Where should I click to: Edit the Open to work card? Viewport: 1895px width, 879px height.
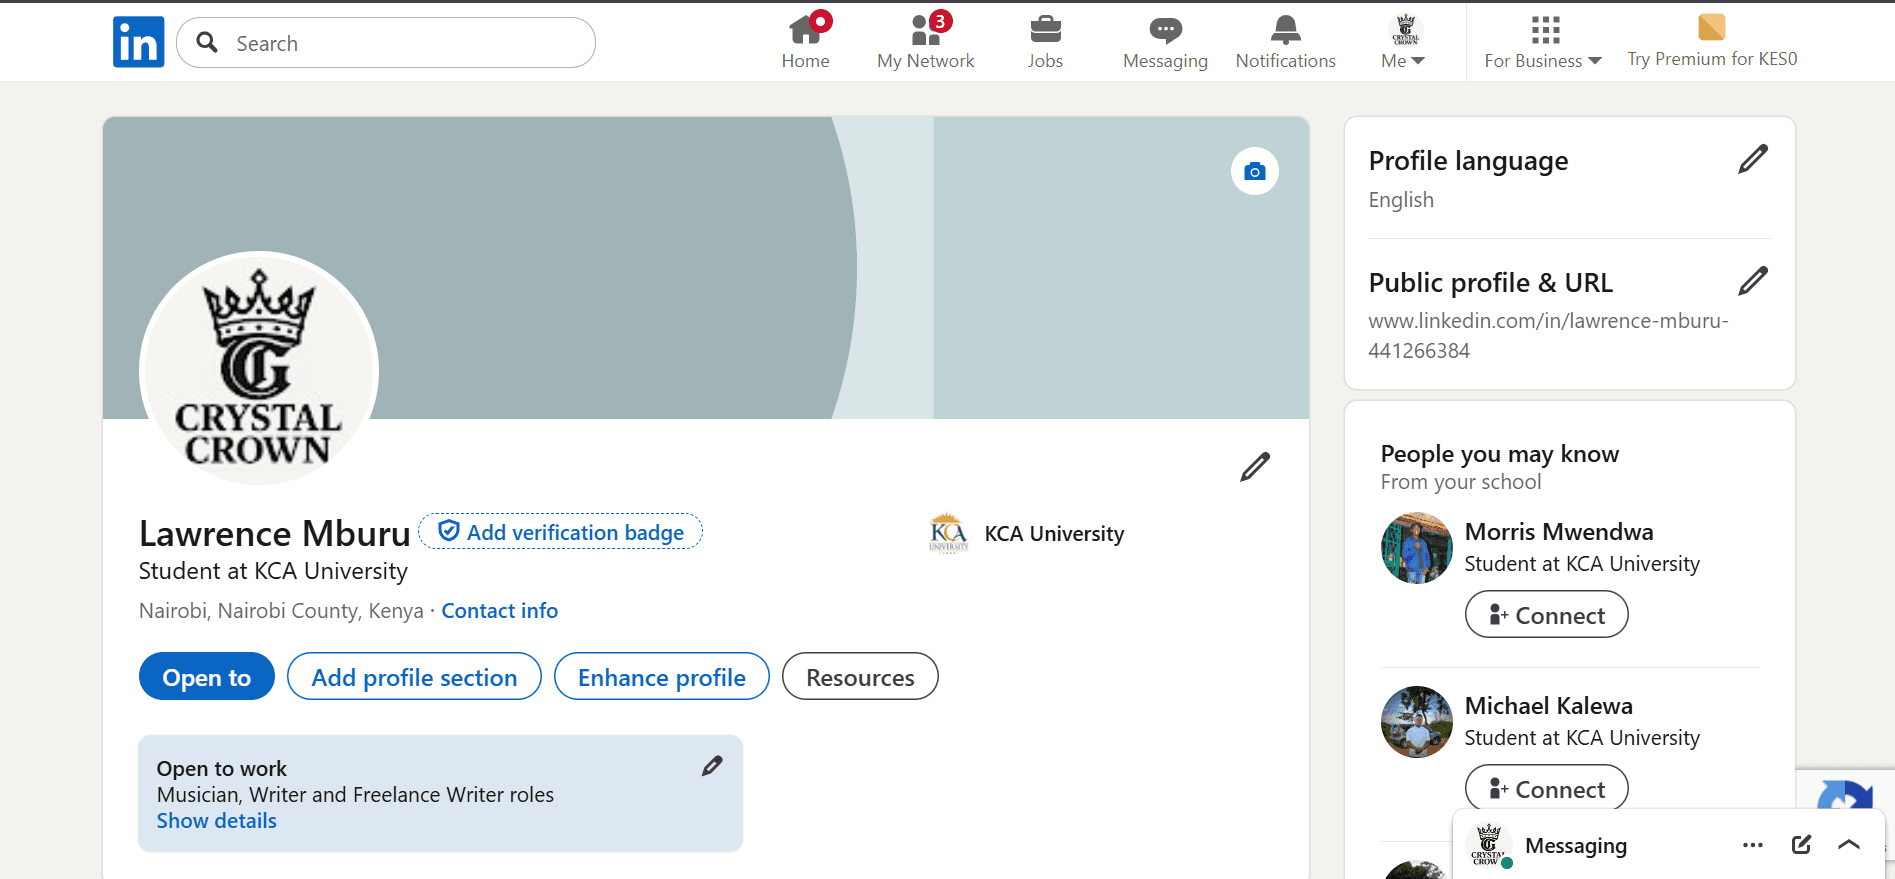click(712, 766)
